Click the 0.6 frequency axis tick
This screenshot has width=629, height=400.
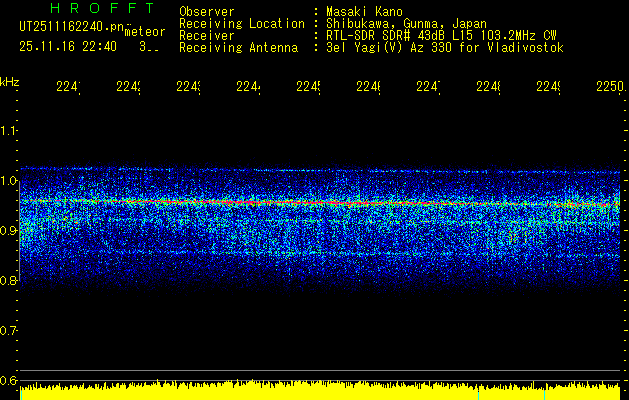click(9, 380)
